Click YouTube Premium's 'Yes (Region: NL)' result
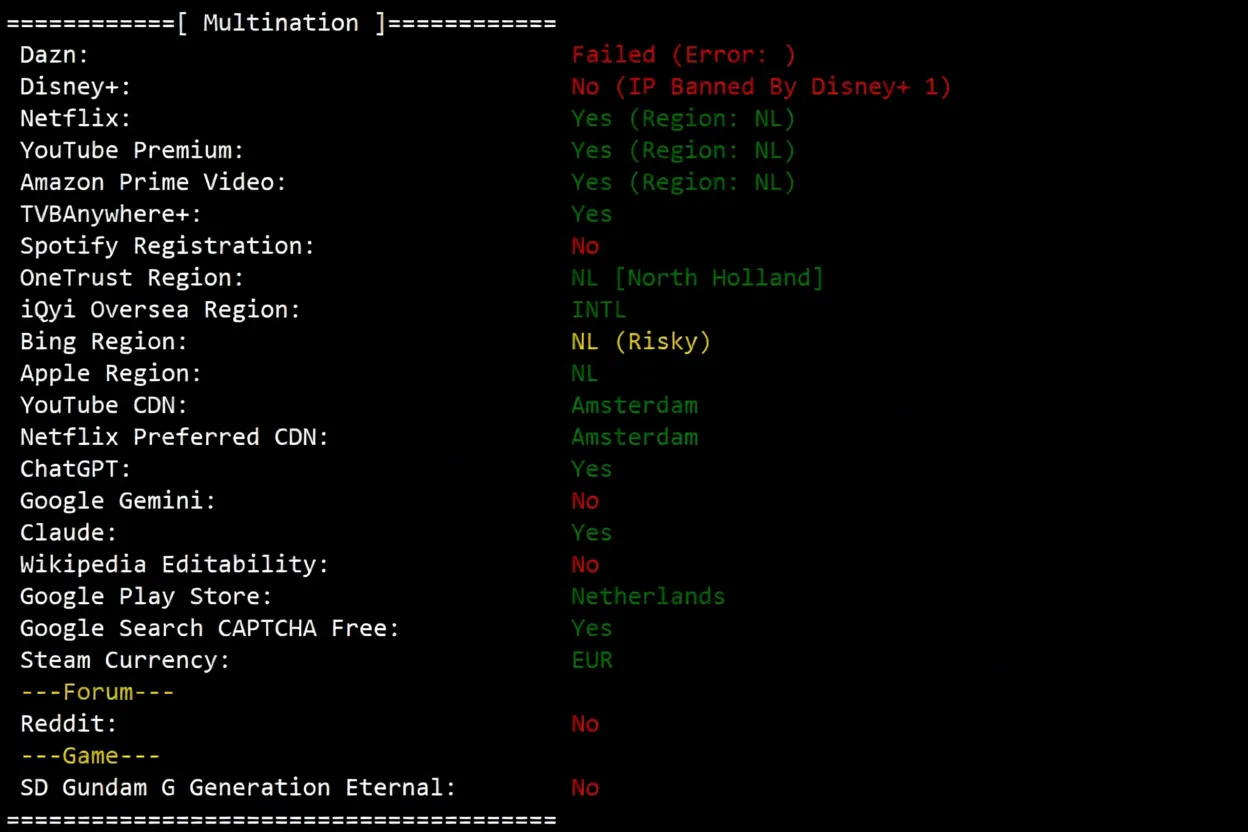Image resolution: width=1248 pixels, height=832 pixels. click(683, 151)
